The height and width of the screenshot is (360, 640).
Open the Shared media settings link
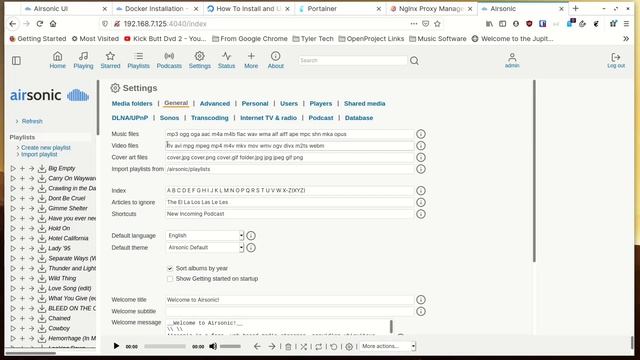[364, 104]
